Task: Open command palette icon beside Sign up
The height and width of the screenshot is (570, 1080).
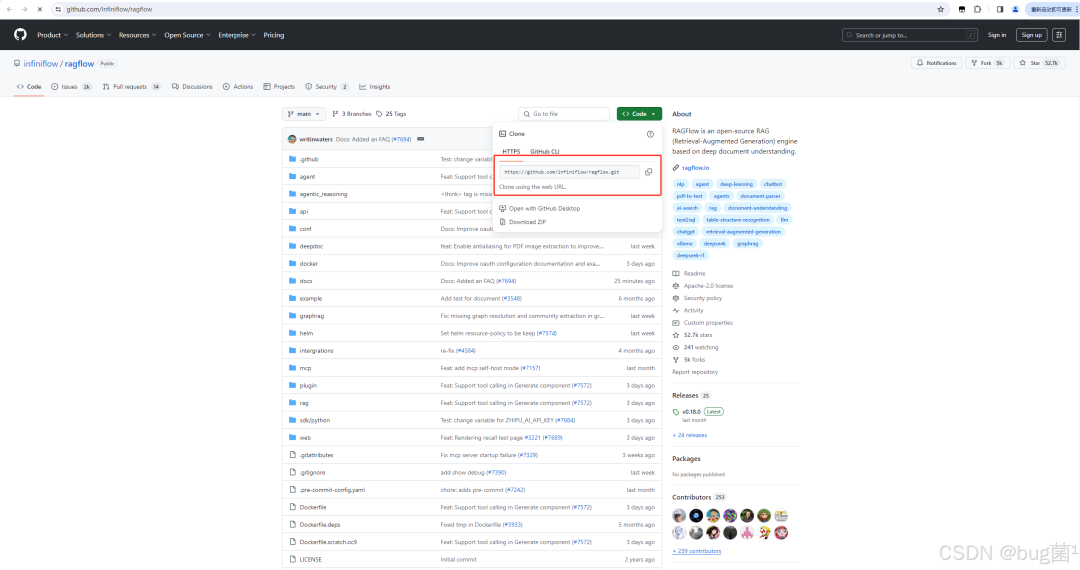Action: pos(1059,34)
